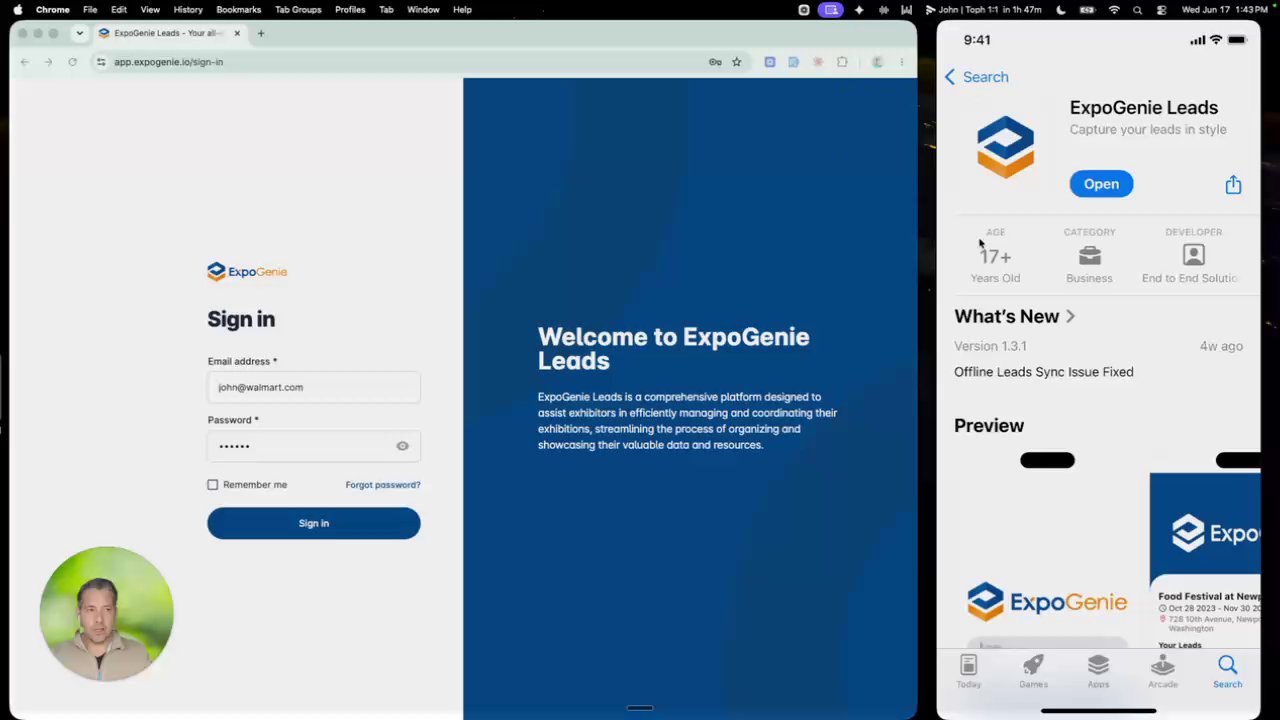Switch to the Arcade tab in App Store
Image resolution: width=1280 pixels, height=720 pixels.
coord(1163,671)
